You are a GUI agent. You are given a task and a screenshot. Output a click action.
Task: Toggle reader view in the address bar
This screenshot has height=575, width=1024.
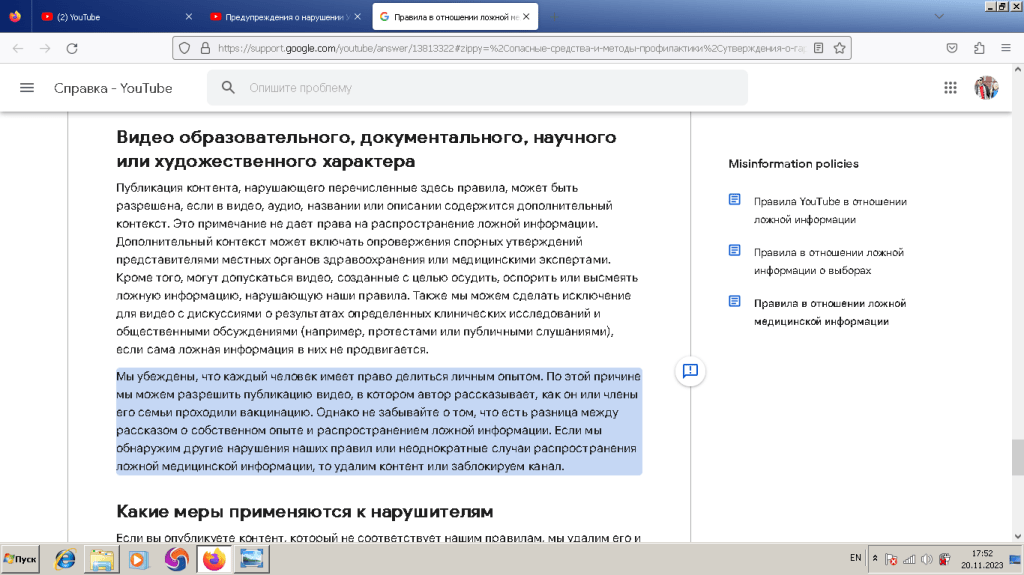(818, 48)
